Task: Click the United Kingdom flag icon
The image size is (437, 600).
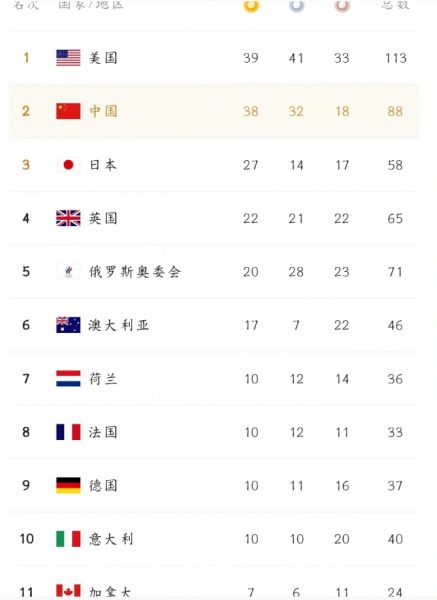Action: click(x=68, y=218)
